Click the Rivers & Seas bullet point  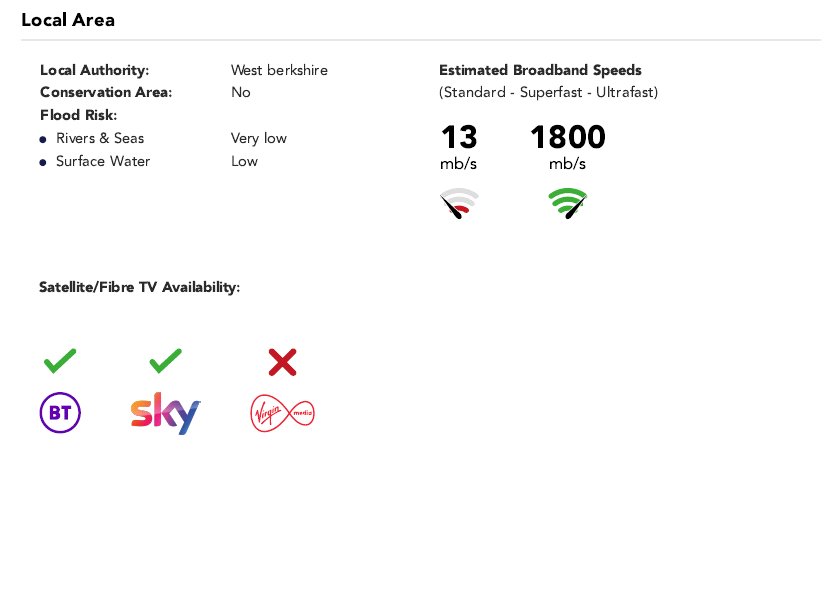tap(43, 140)
